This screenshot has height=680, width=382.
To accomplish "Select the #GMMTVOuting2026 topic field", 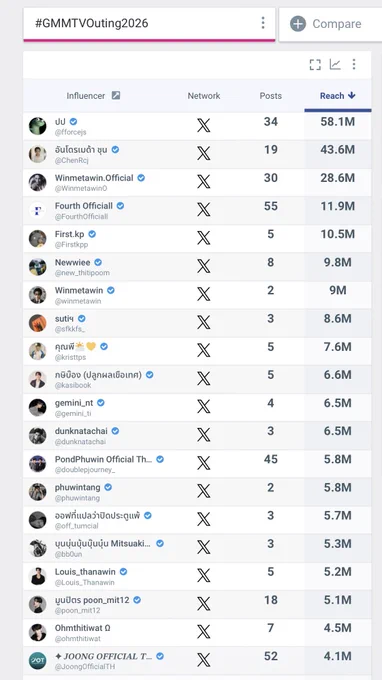I will click(149, 24).
